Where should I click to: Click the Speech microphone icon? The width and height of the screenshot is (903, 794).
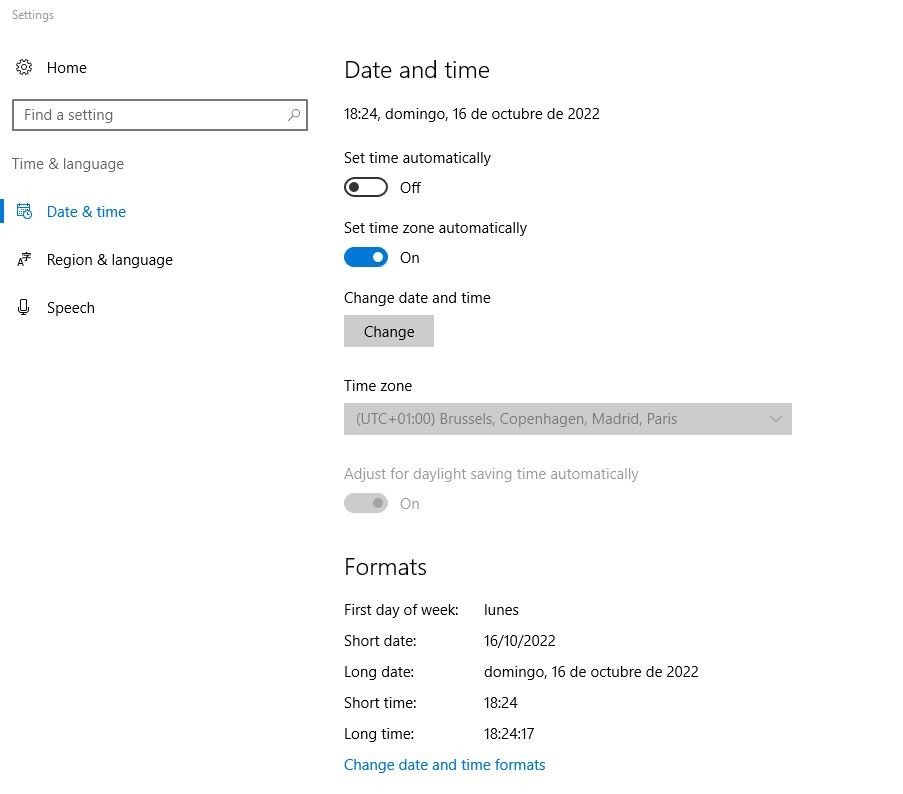tap(24, 308)
